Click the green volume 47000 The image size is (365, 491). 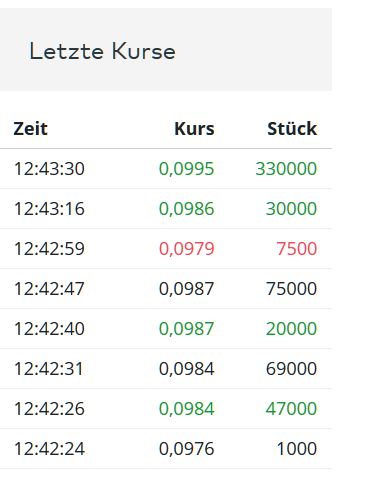click(x=291, y=409)
